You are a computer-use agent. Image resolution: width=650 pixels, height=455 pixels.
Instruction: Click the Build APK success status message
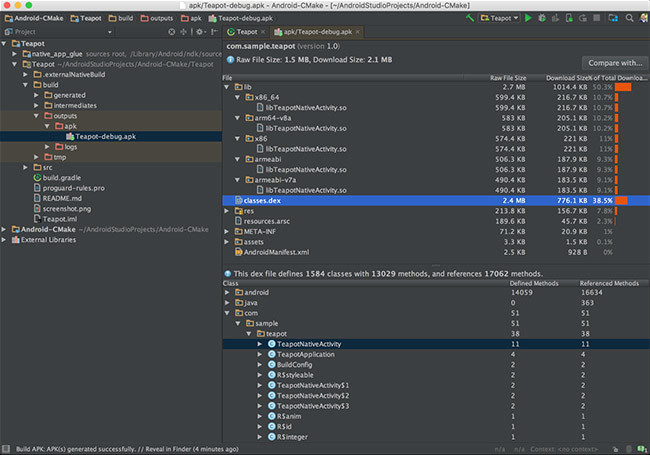127,449
